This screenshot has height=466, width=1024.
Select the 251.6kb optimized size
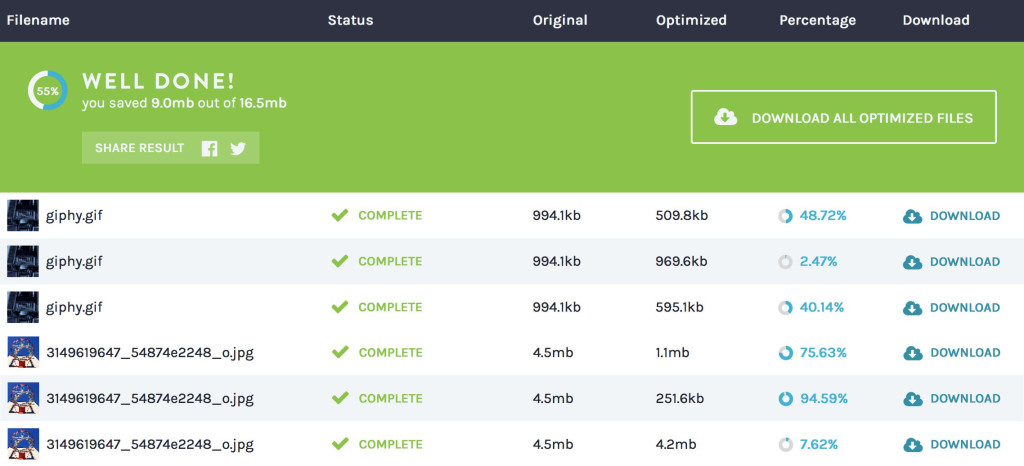[x=681, y=399]
